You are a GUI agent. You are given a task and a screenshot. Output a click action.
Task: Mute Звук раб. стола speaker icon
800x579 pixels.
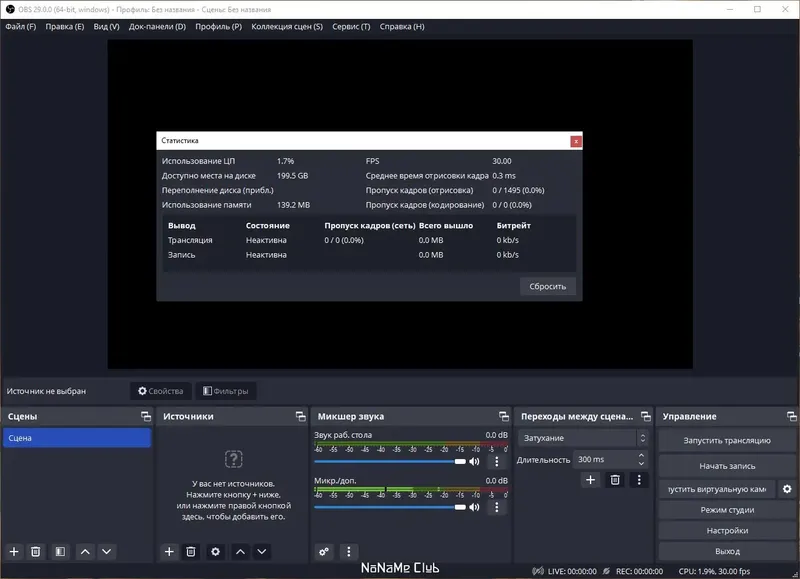click(x=474, y=462)
